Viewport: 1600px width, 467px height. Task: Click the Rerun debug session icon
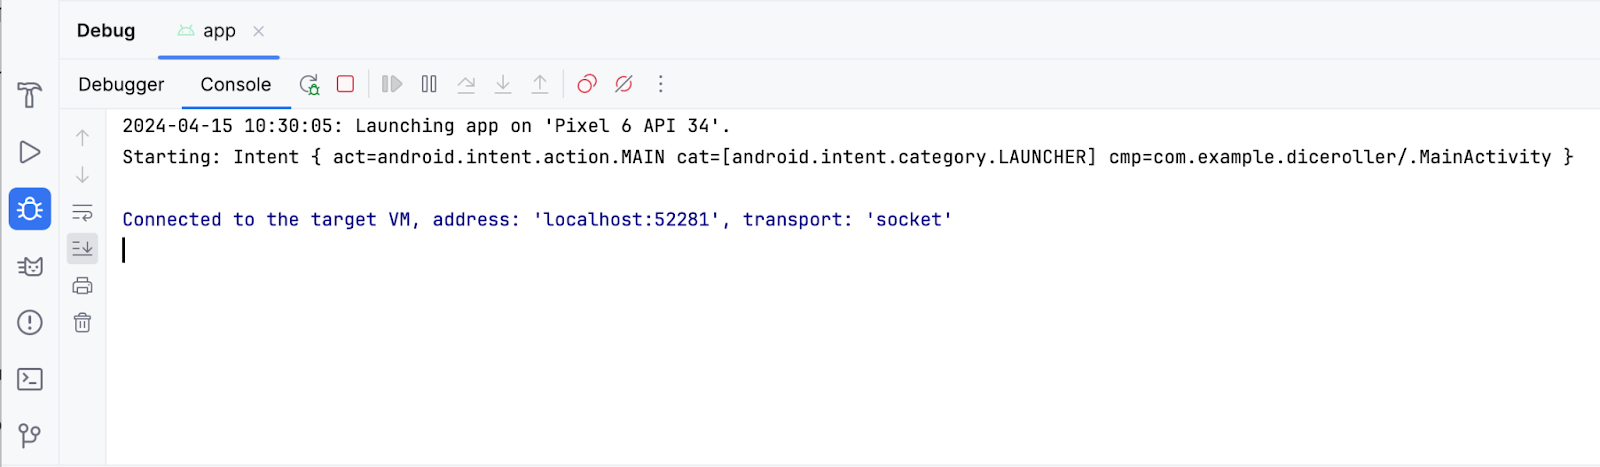(x=309, y=85)
